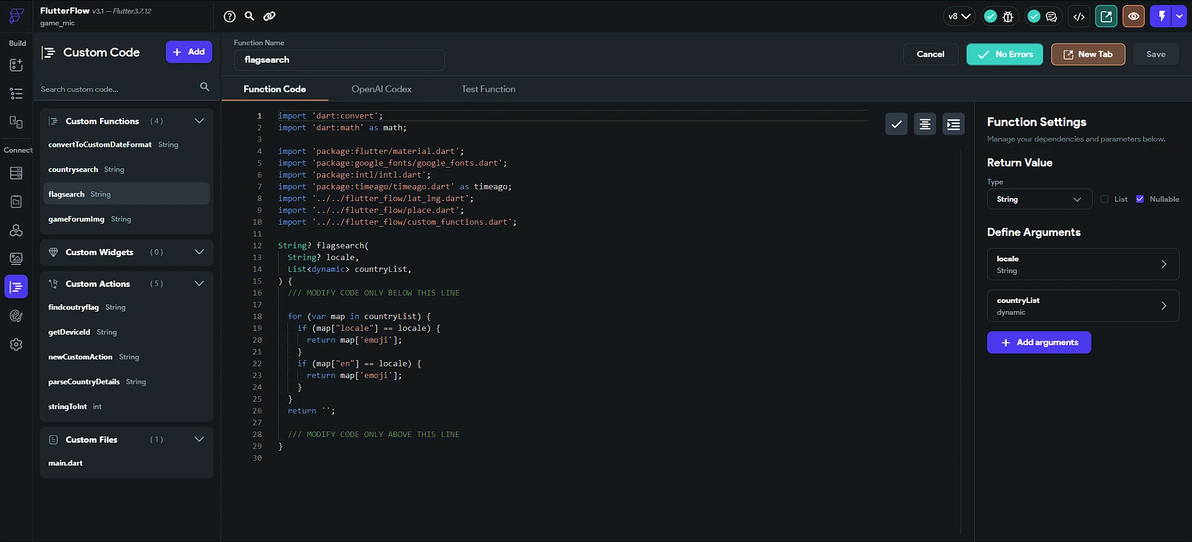1192x542 pixels.
Task: Click the Add arguments button
Action: tap(1039, 342)
